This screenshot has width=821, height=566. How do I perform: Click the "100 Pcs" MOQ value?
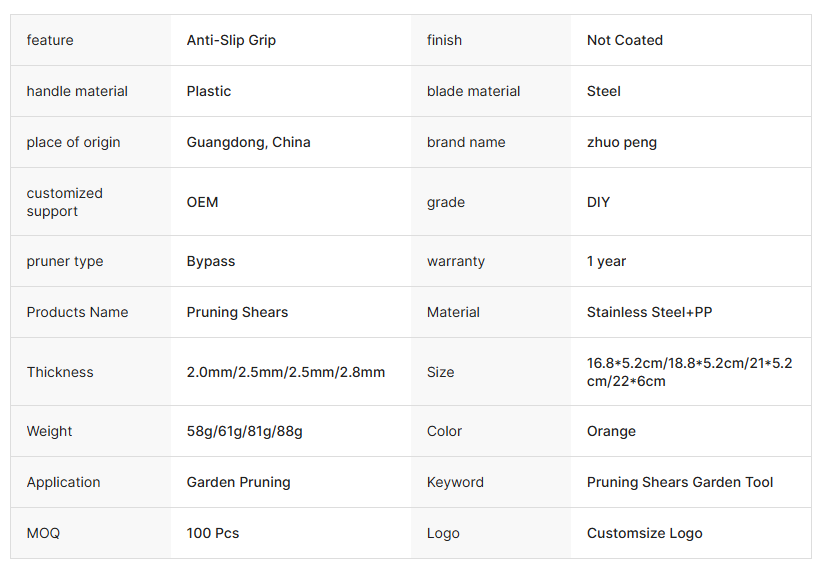(x=212, y=533)
